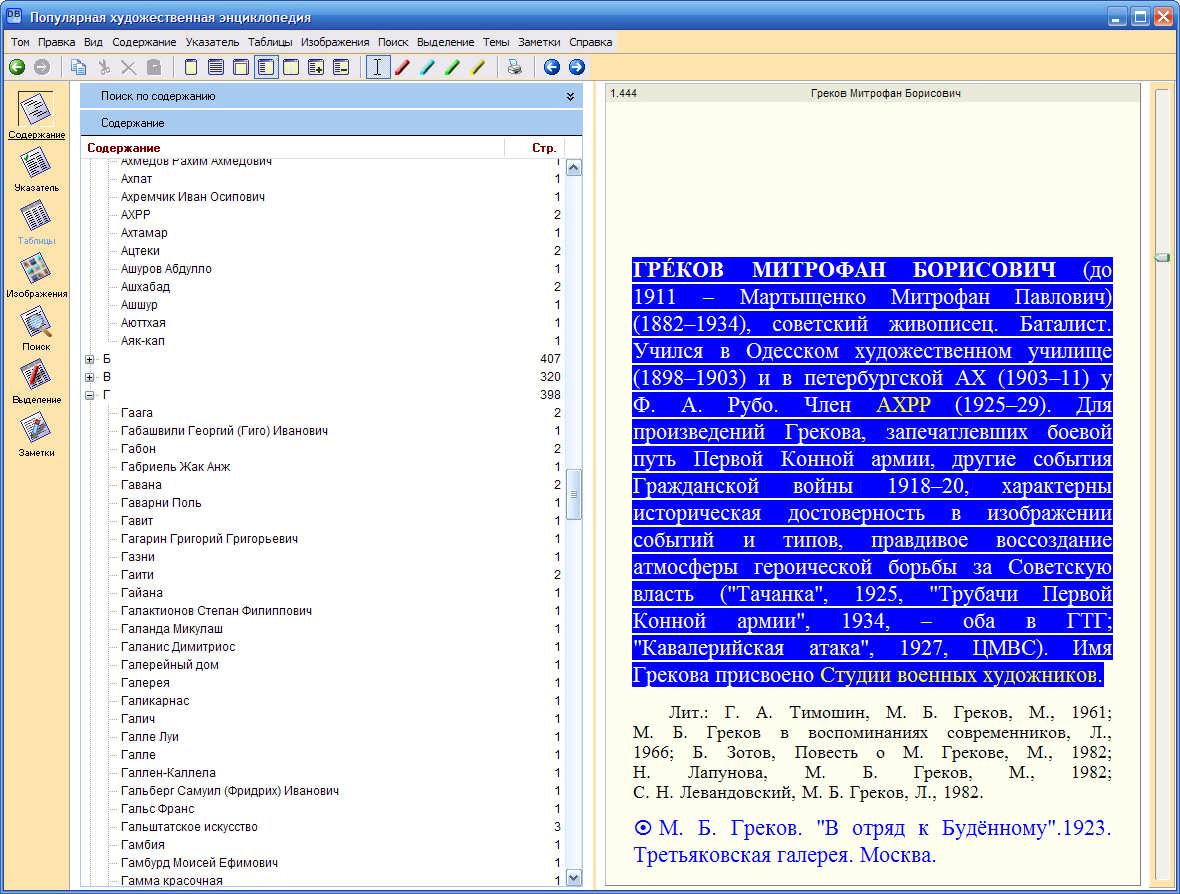
Task: Click the Содержание panel header bar
Action: pyautogui.click(x=331, y=123)
